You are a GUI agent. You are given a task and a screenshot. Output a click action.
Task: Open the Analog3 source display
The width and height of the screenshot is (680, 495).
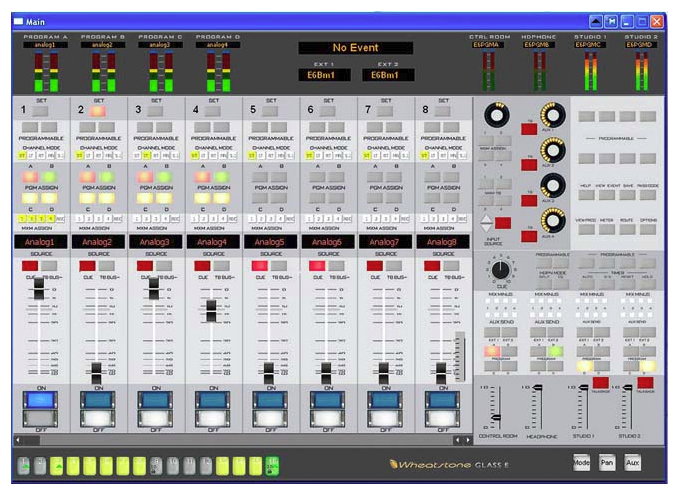156,242
